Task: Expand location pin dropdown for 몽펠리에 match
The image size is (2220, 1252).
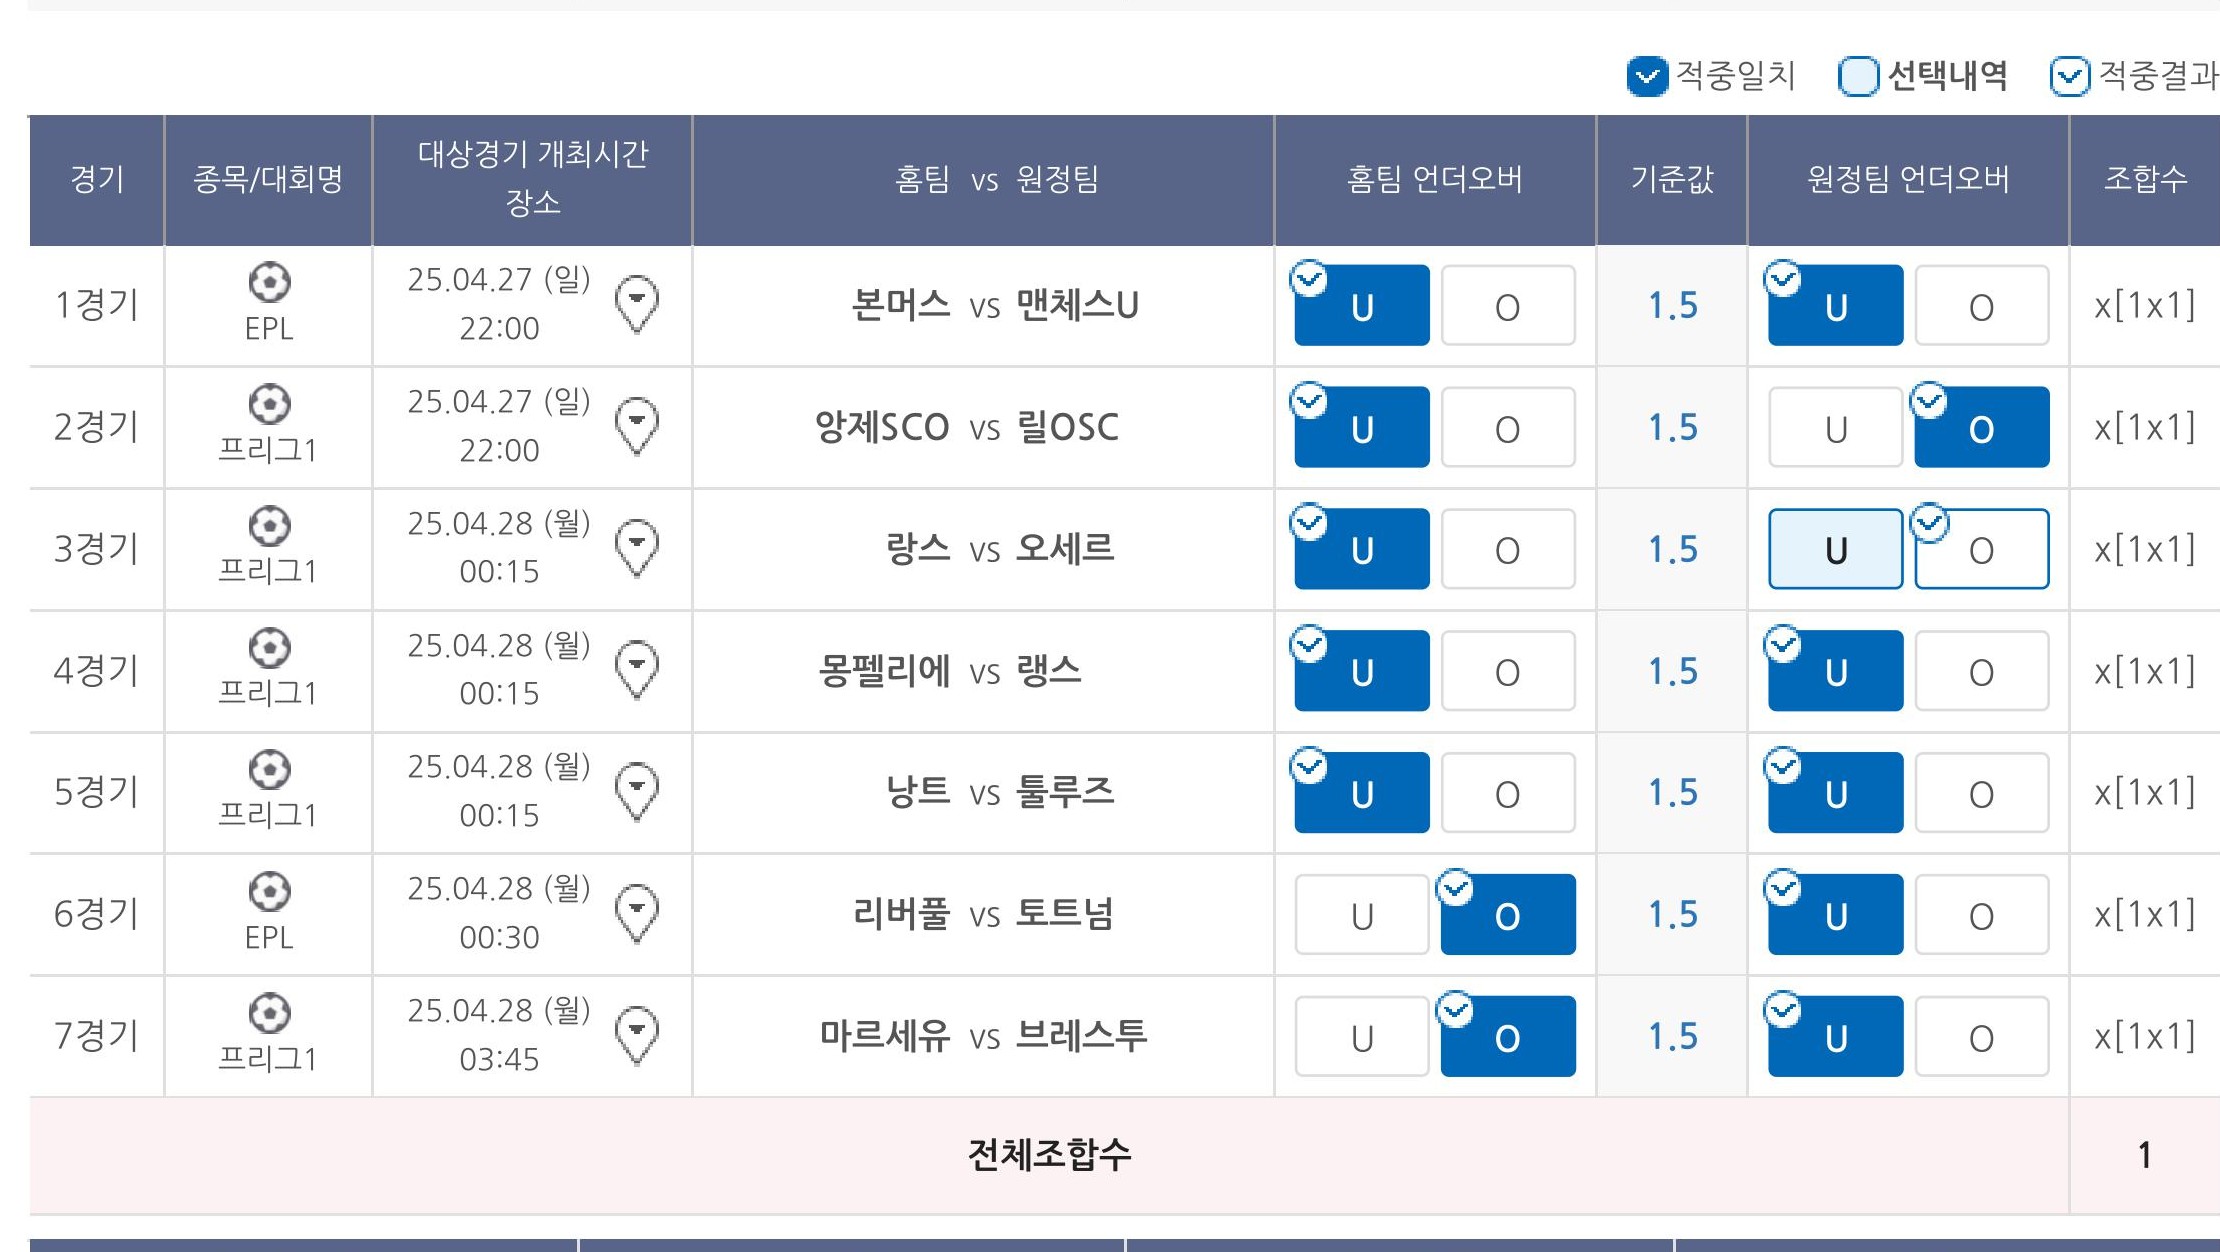Action: [637, 669]
